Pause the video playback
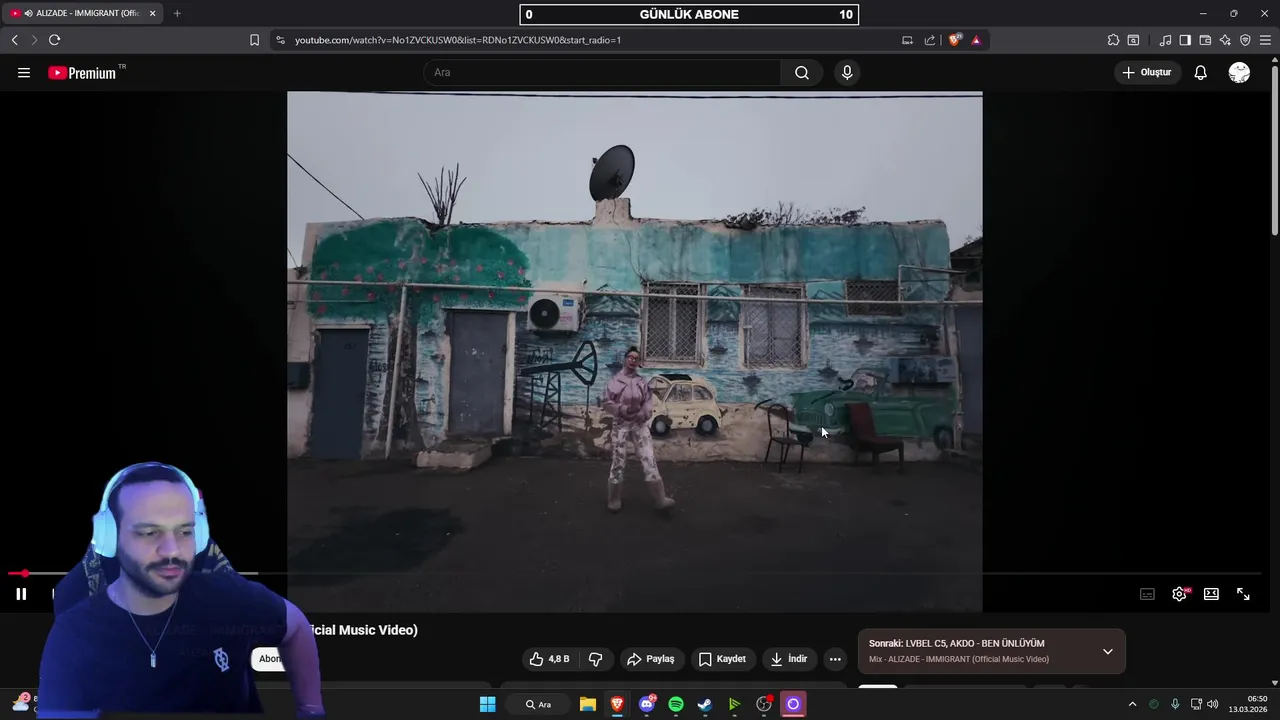Viewport: 1280px width, 720px height. point(21,594)
